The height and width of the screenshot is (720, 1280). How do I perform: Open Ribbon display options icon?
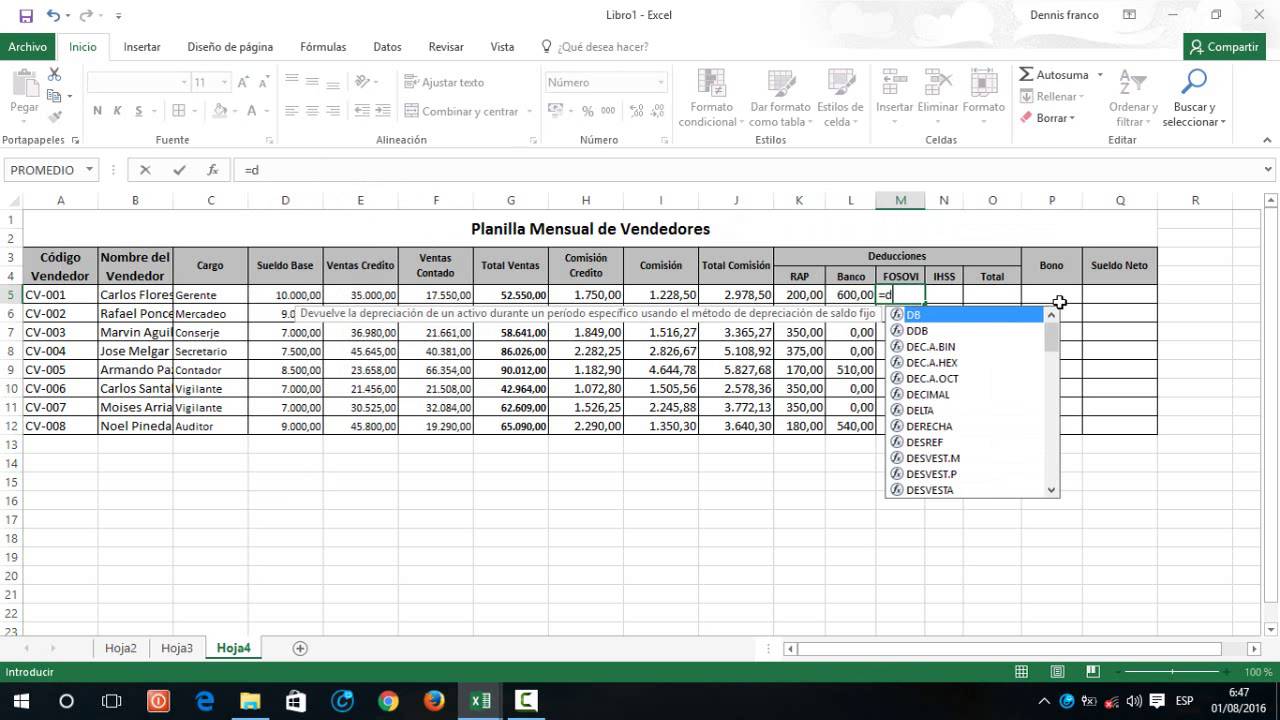(1129, 15)
